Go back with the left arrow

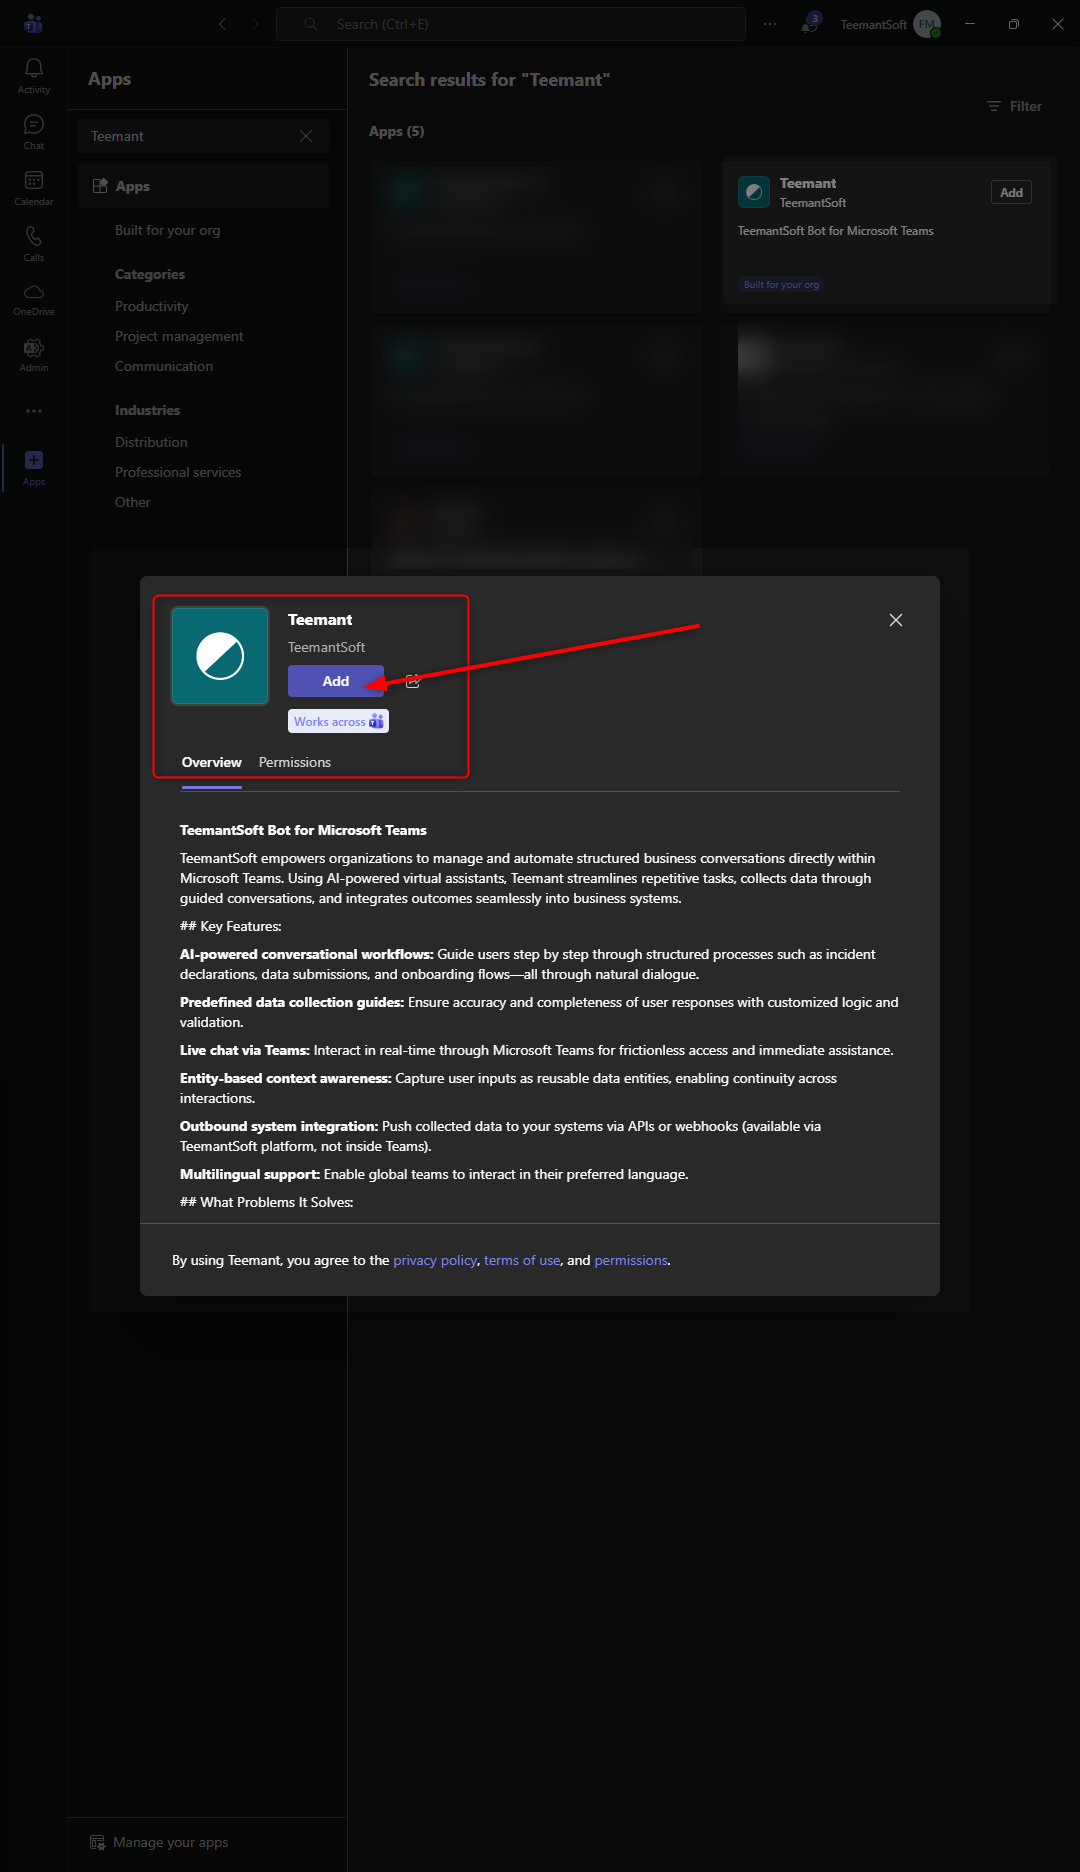pyautogui.click(x=222, y=24)
